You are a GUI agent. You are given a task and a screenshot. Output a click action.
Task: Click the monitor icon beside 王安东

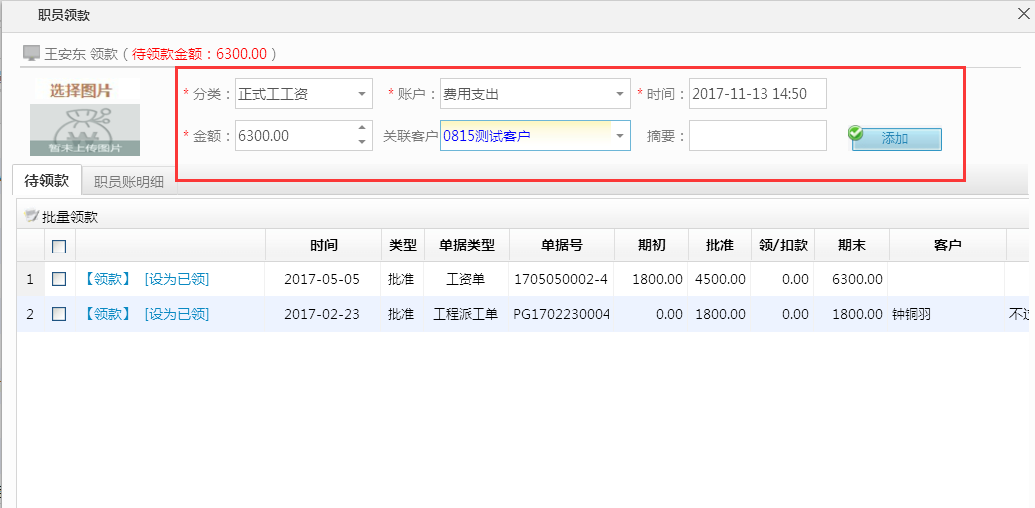click(x=31, y=53)
